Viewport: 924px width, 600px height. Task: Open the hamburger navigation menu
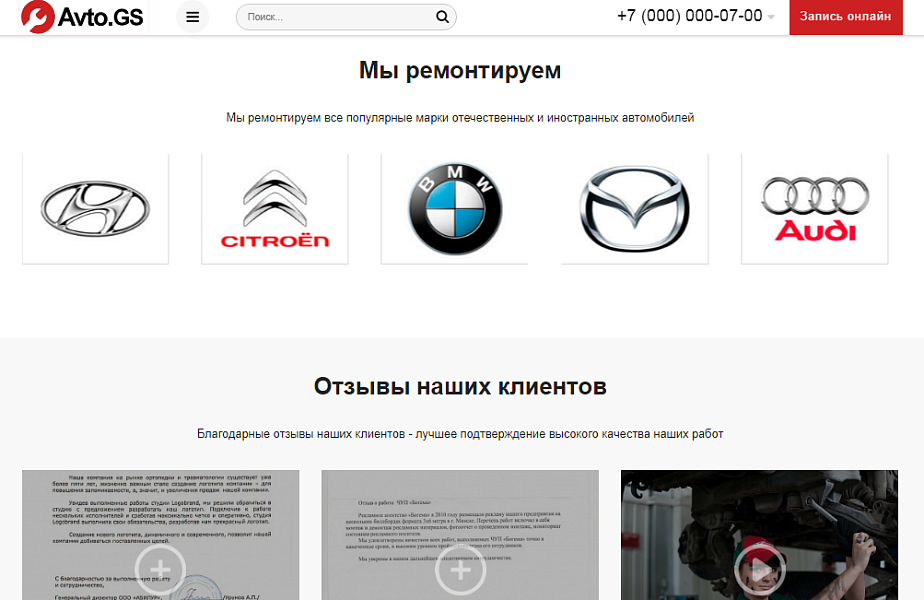192,16
